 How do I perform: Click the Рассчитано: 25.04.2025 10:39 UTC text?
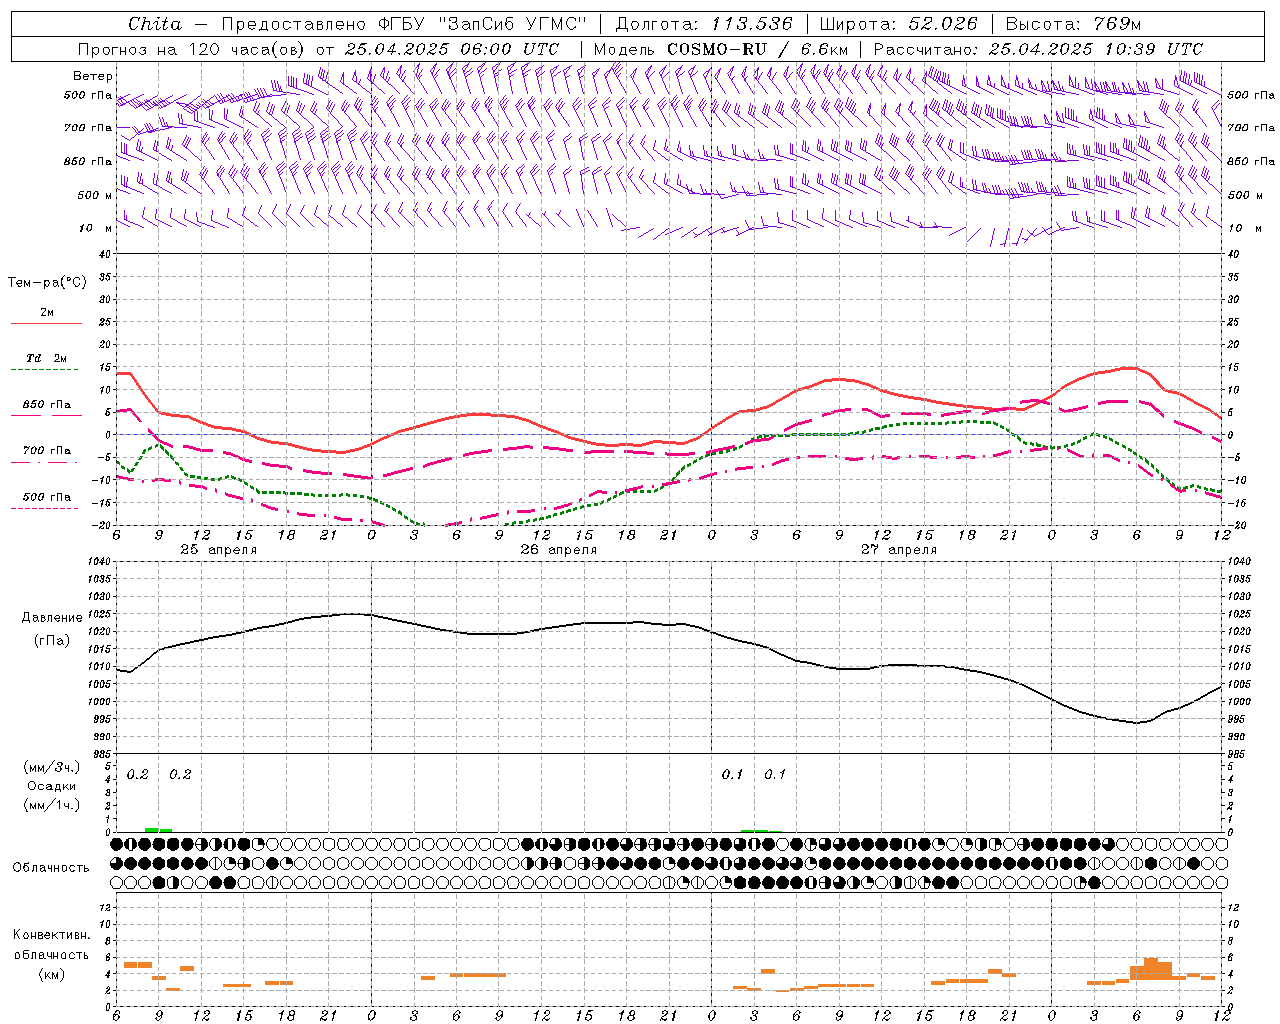pos(1038,49)
